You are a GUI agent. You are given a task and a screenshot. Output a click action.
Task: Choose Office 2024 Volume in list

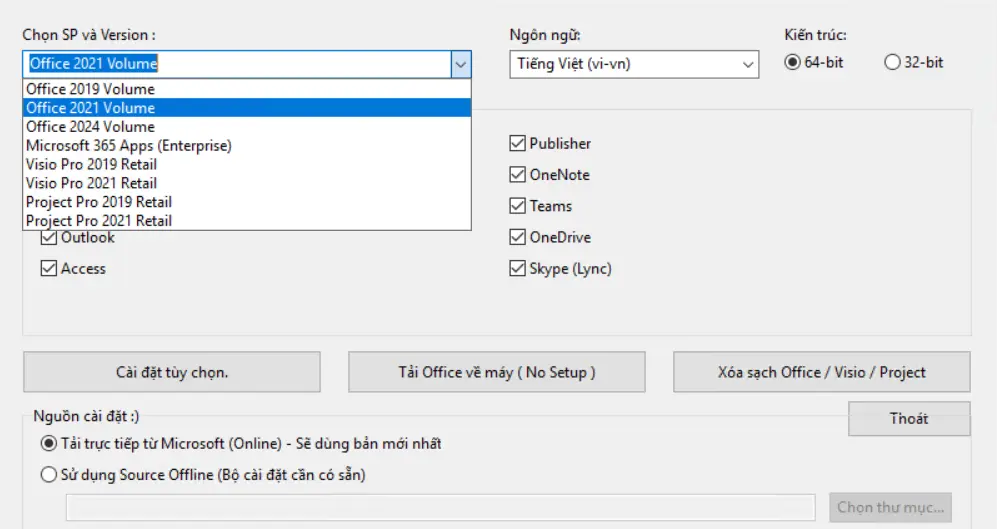(90, 127)
